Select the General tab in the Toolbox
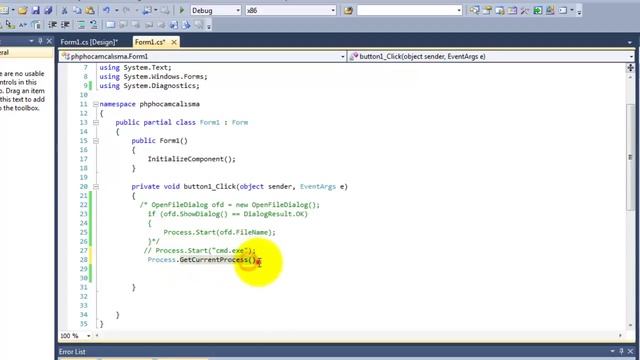The width and height of the screenshot is (640, 360). click(x=26, y=52)
